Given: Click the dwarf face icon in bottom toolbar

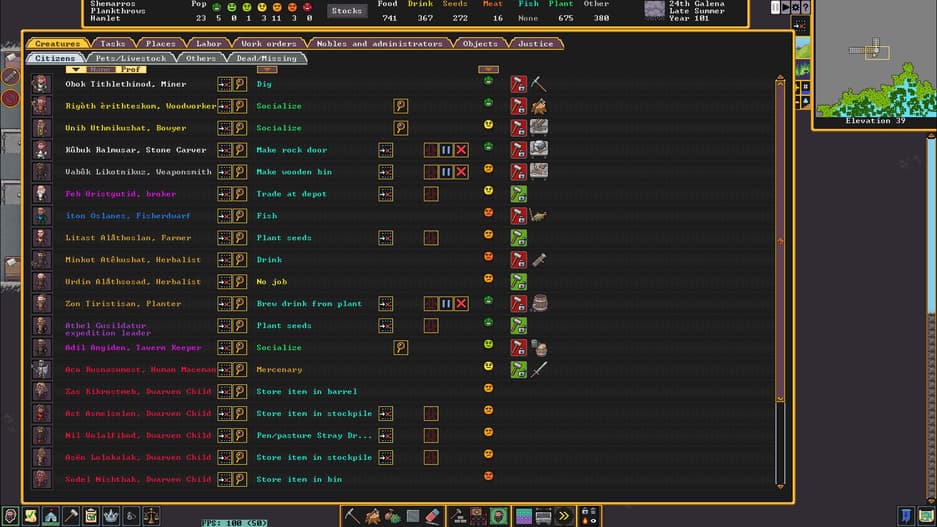Looking at the screenshot, I should click(498, 516).
